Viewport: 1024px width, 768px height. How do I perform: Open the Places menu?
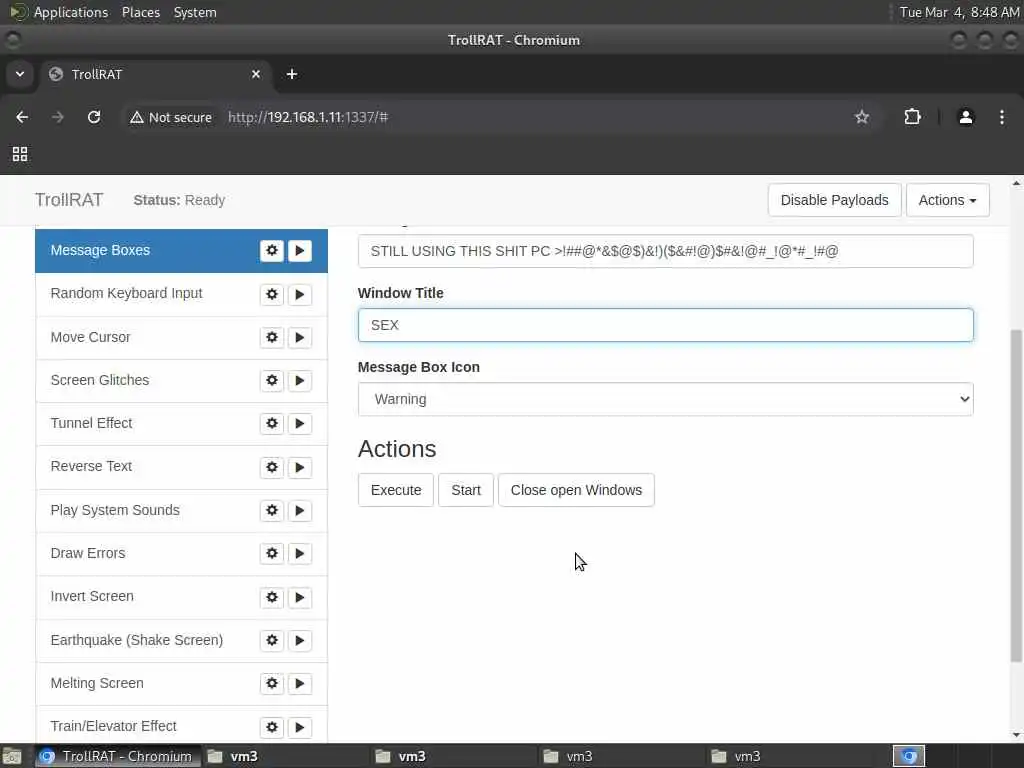click(141, 12)
